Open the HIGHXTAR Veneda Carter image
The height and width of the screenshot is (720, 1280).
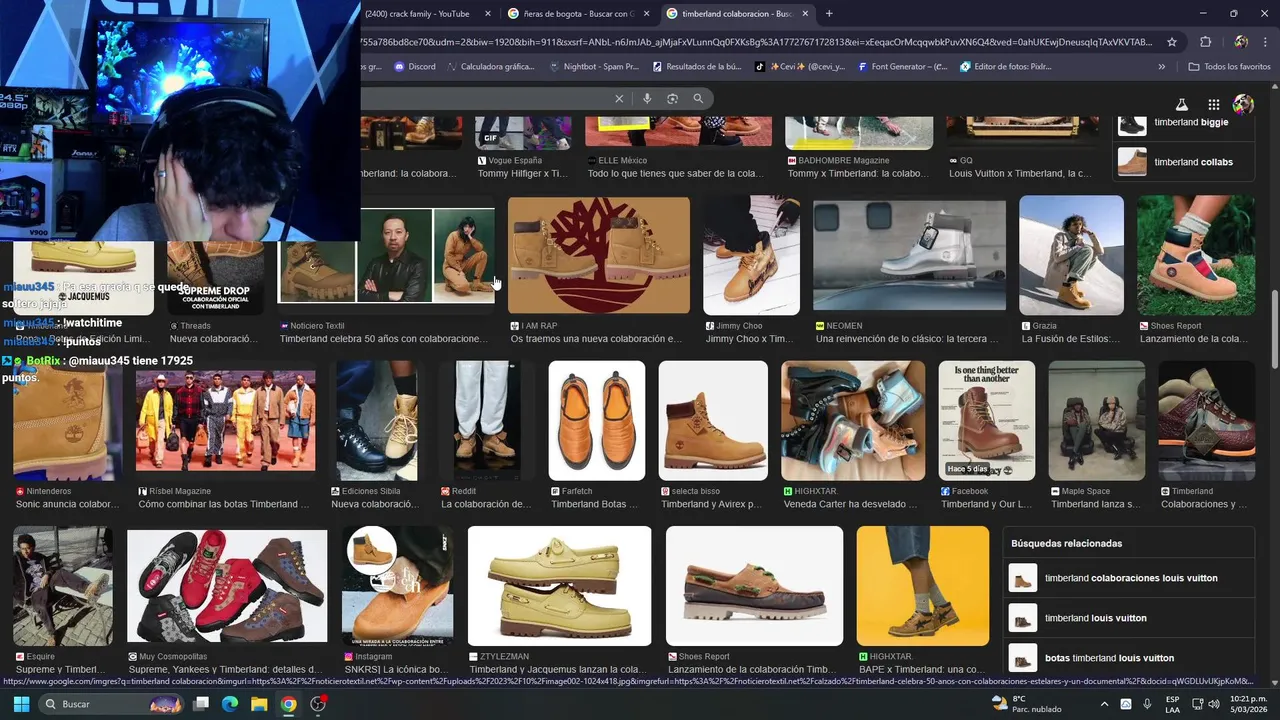point(853,420)
